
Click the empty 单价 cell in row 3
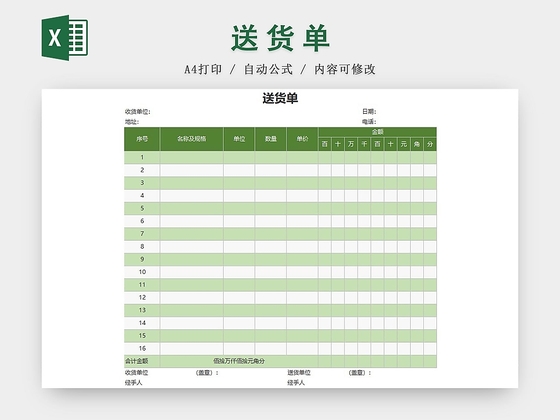click(302, 183)
